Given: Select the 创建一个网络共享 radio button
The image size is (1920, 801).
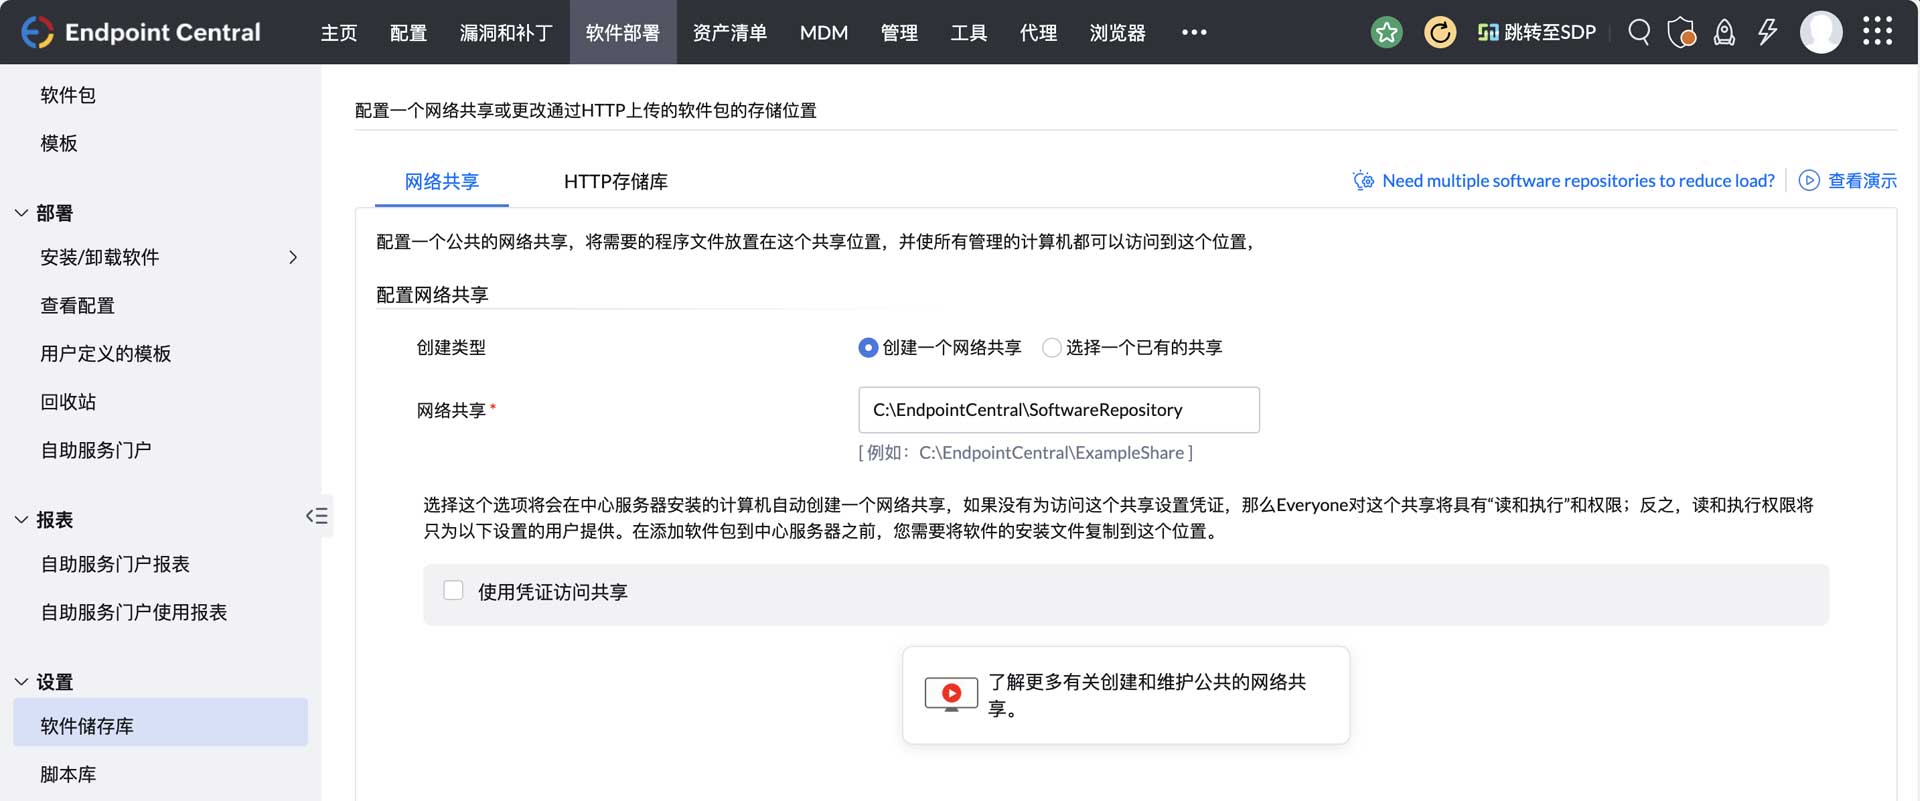Looking at the screenshot, I should coord(868,347).
